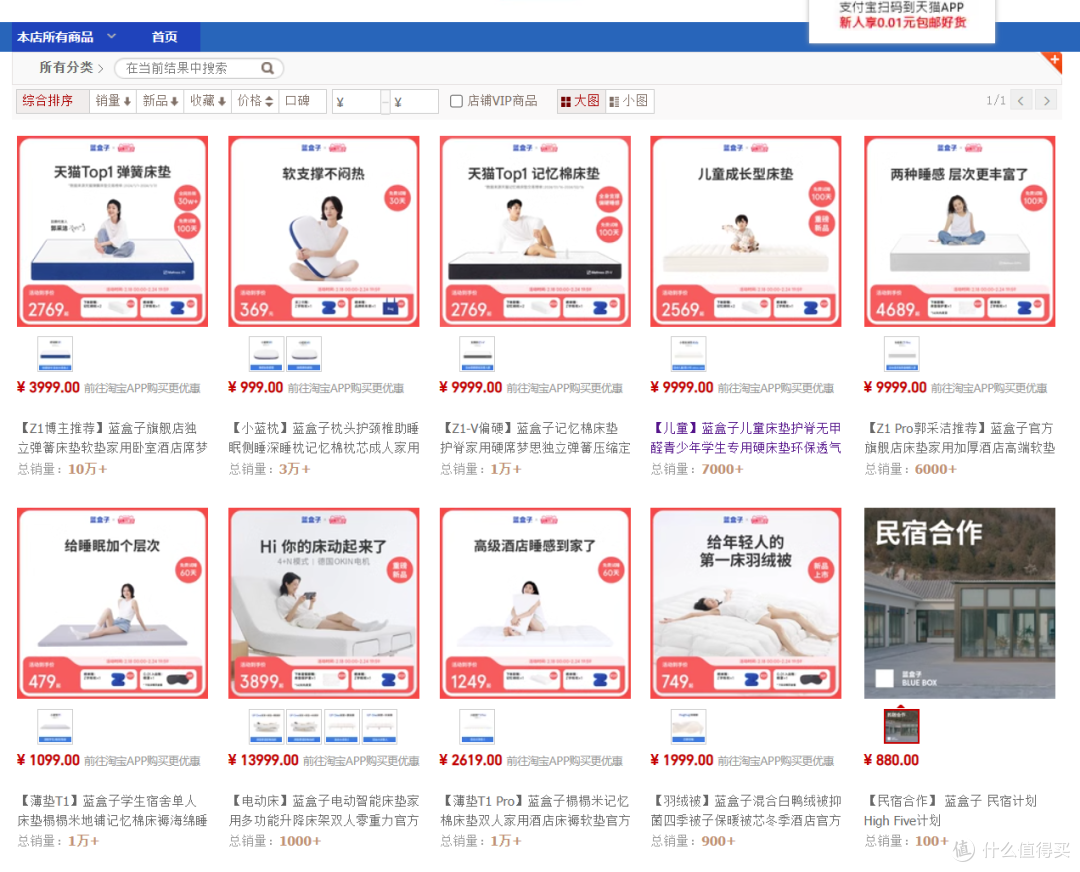The height and width of the screenshot is (872, 1080).
Task: Select variant thumbnail under Z1-V mattress
Action: pos(477,354)
